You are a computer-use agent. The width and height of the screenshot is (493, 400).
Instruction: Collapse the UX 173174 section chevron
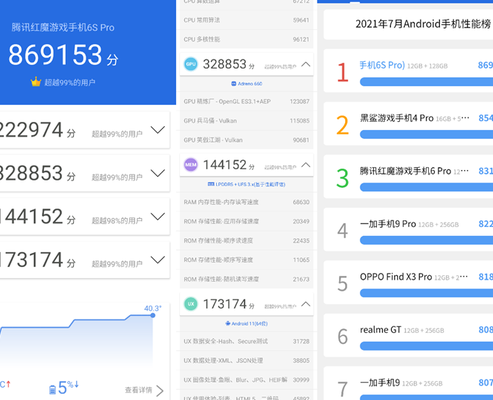[306, 304]
